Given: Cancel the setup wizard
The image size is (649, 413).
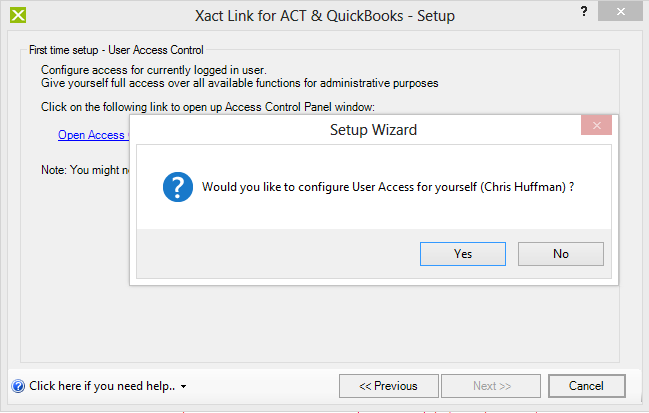Looking at the screenshot, I should click(x=587, y=386).
